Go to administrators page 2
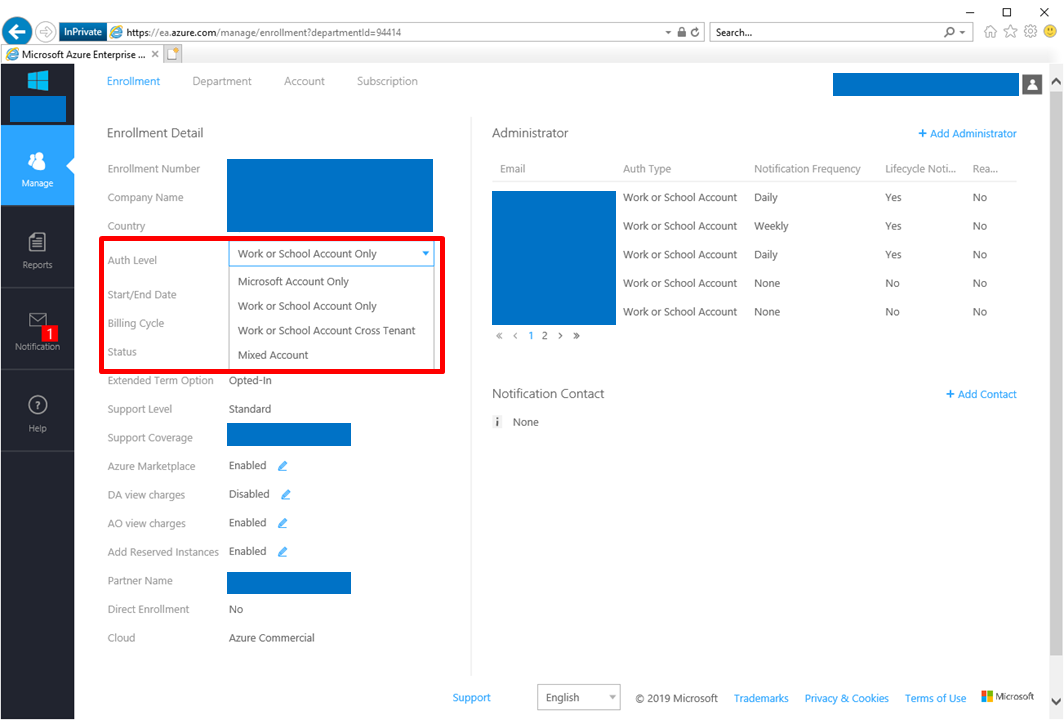This screenshot has height=720, width=1064. click(544, 335)
